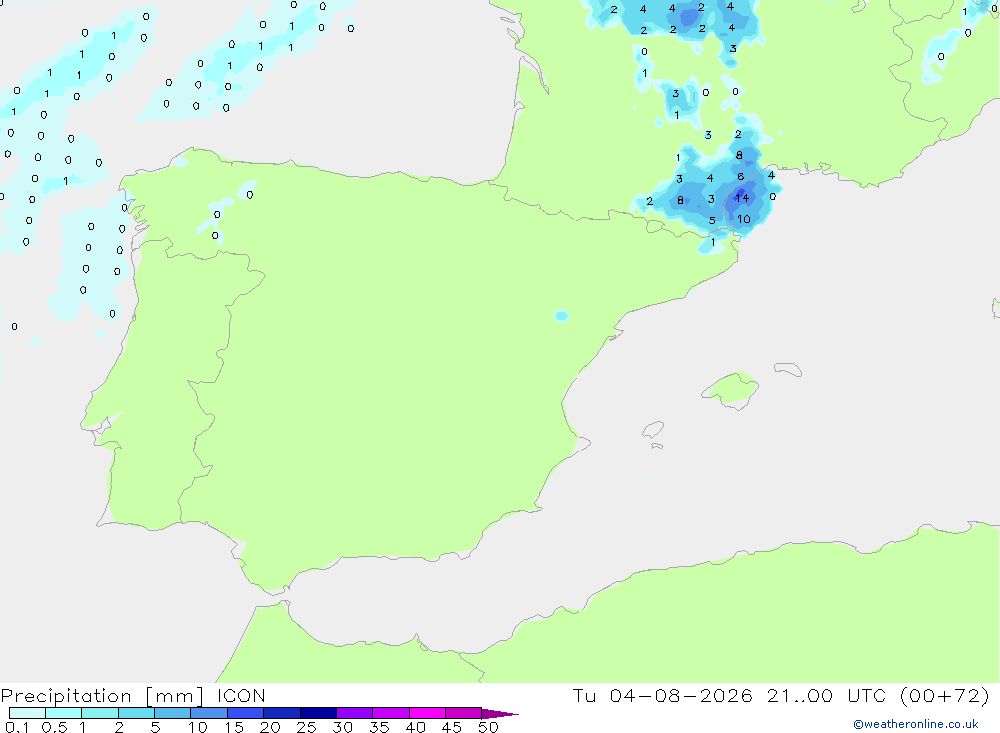
Task: Click the 0.1–0.5 mm palest legend swatch
Action: (x=27, y=713)
